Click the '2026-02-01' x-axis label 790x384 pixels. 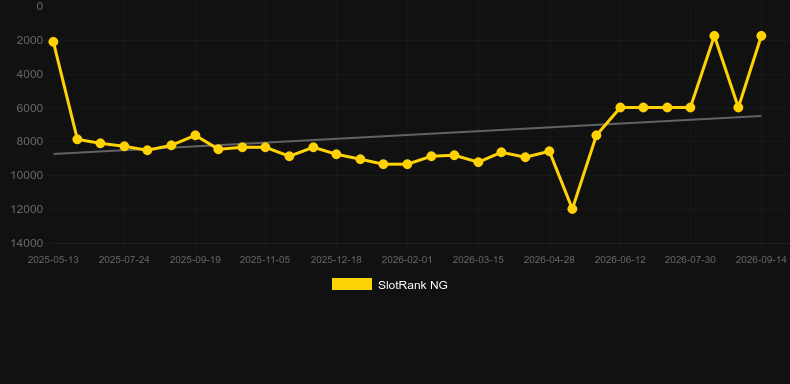[407, 260]
